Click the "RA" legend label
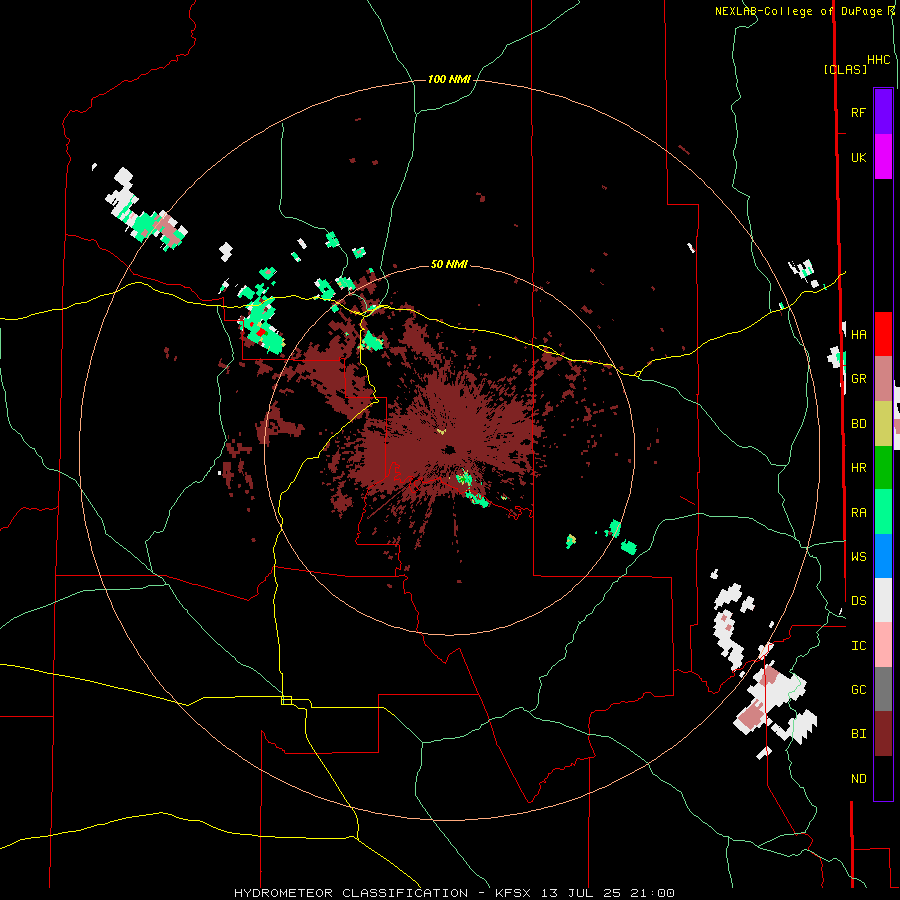The image size is (900, 900). pos(859,513)
